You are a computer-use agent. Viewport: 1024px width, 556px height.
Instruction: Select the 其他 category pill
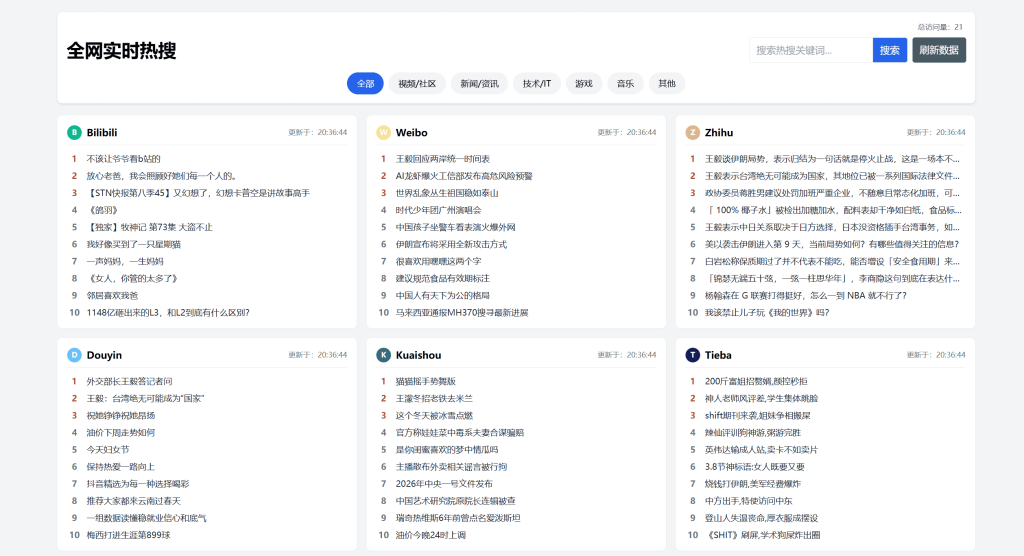[x=667, y=84]
